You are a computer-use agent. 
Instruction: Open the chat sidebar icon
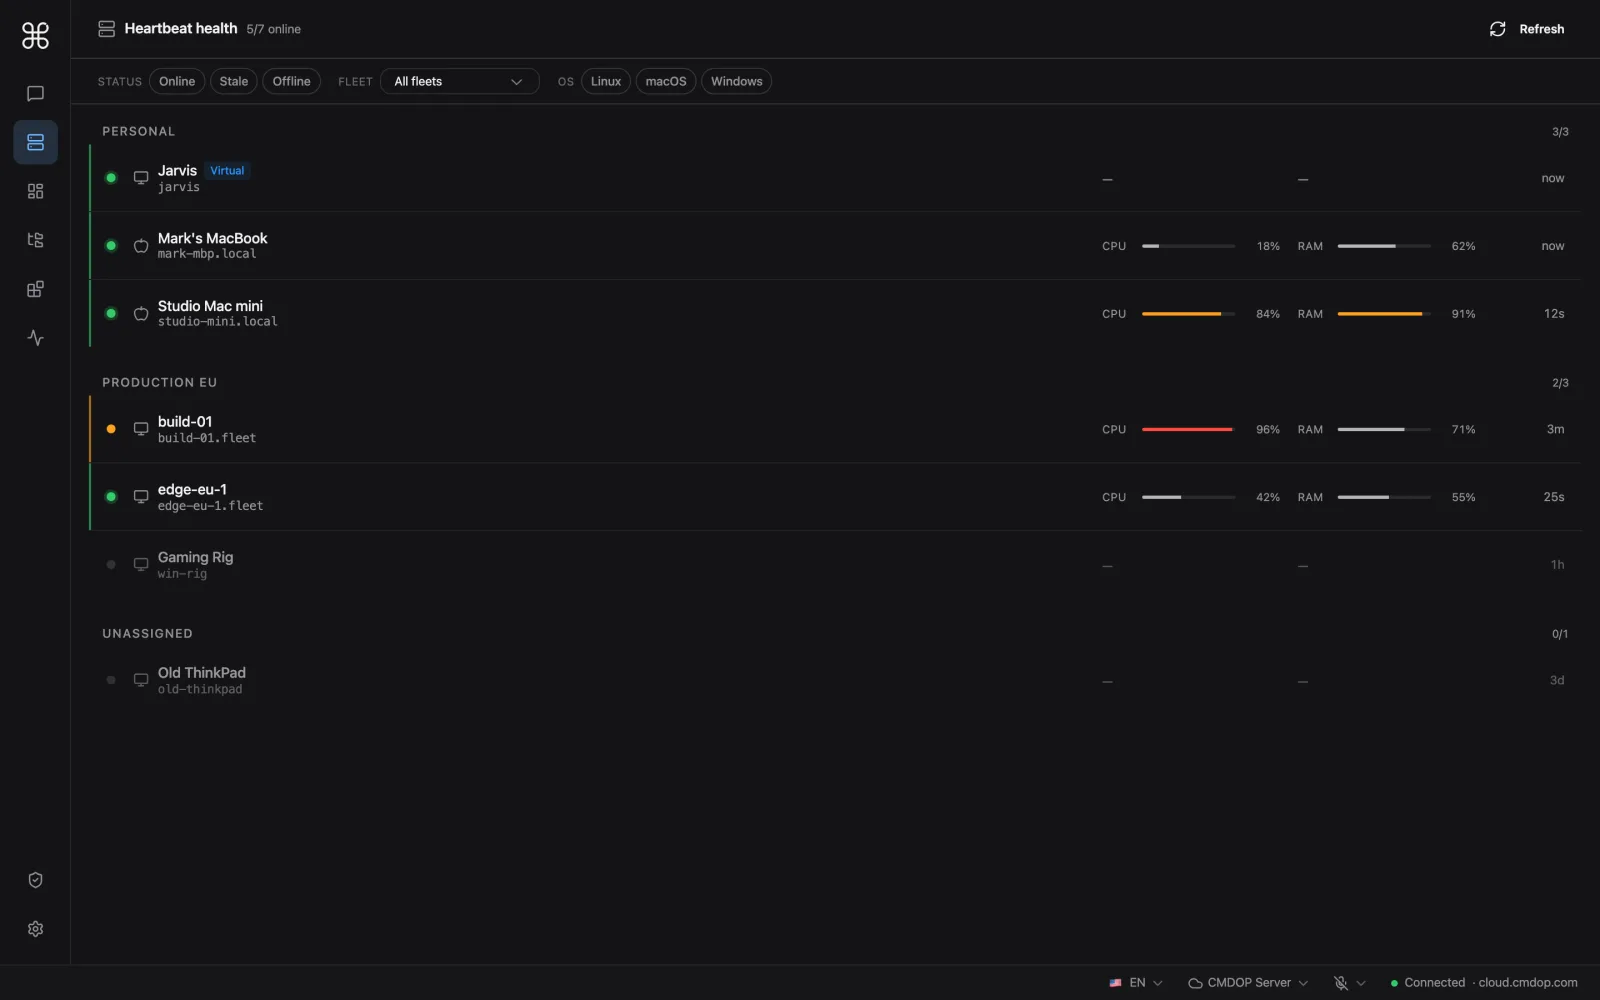point(35,93)
